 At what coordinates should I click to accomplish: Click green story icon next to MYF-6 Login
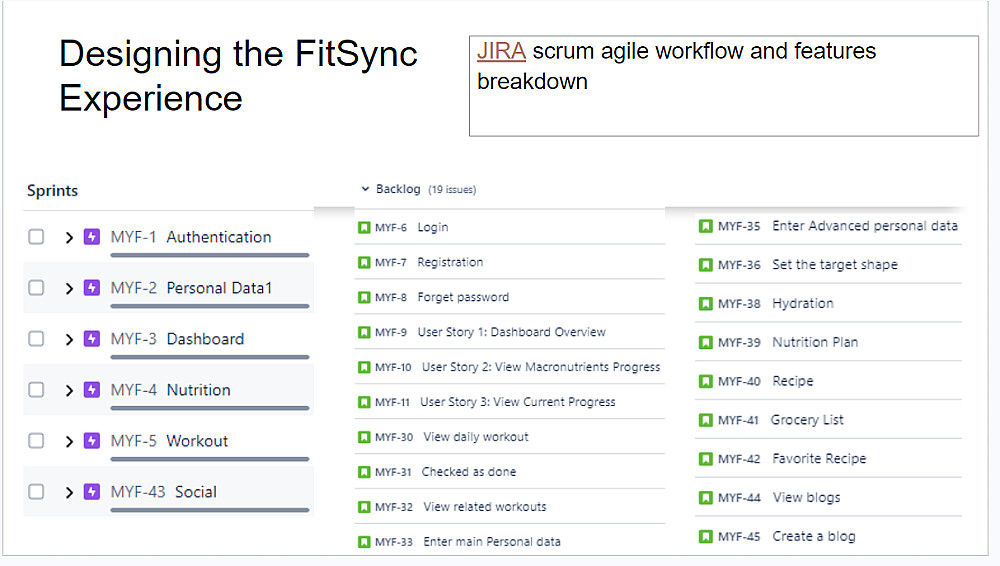click(364, 227)
